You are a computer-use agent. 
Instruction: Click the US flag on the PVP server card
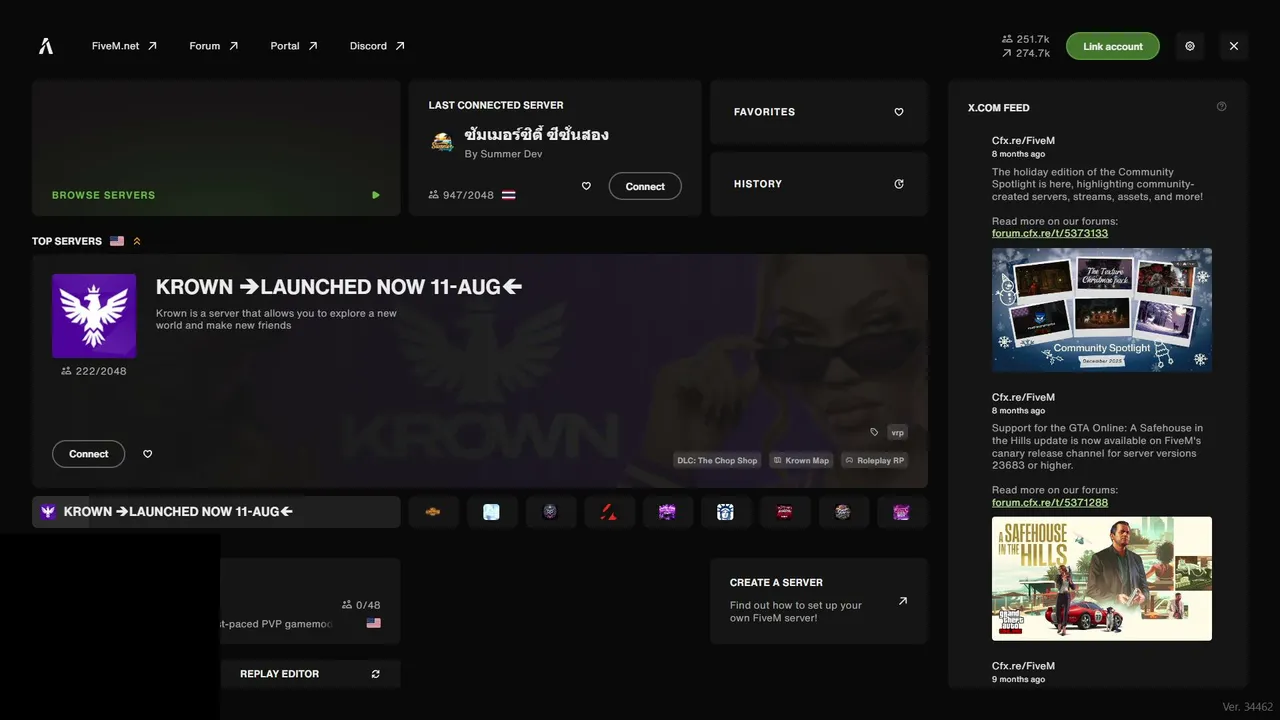coord(374,623)
